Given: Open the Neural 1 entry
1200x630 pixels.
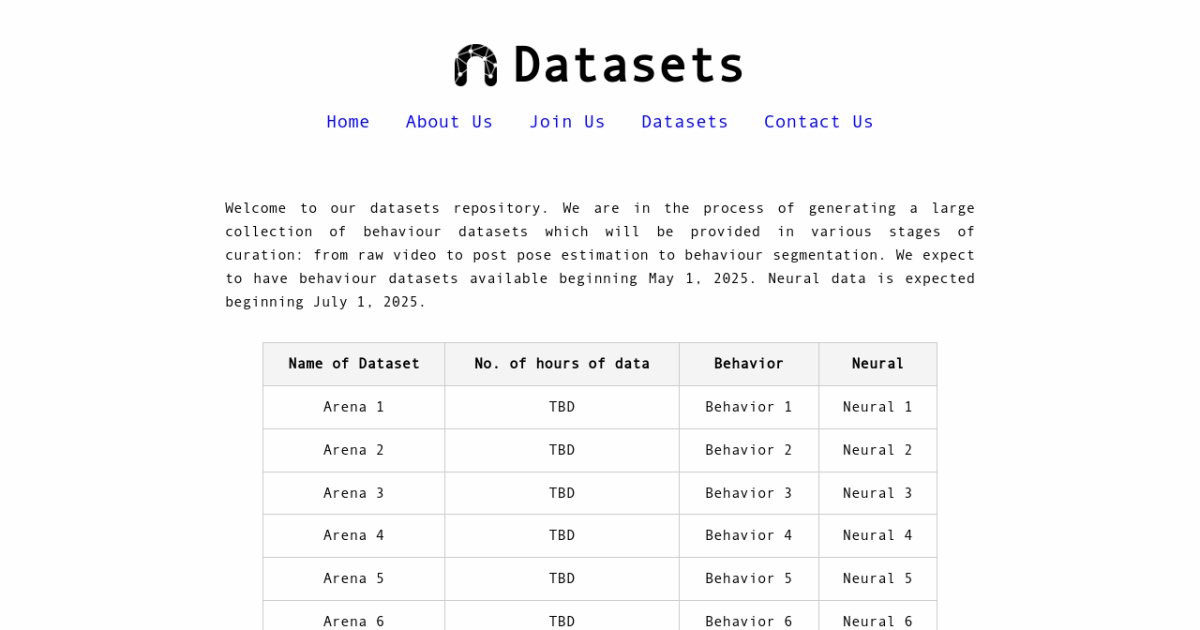Looking at the screenshot, I should pyautogui.click(x=878, y=407).
